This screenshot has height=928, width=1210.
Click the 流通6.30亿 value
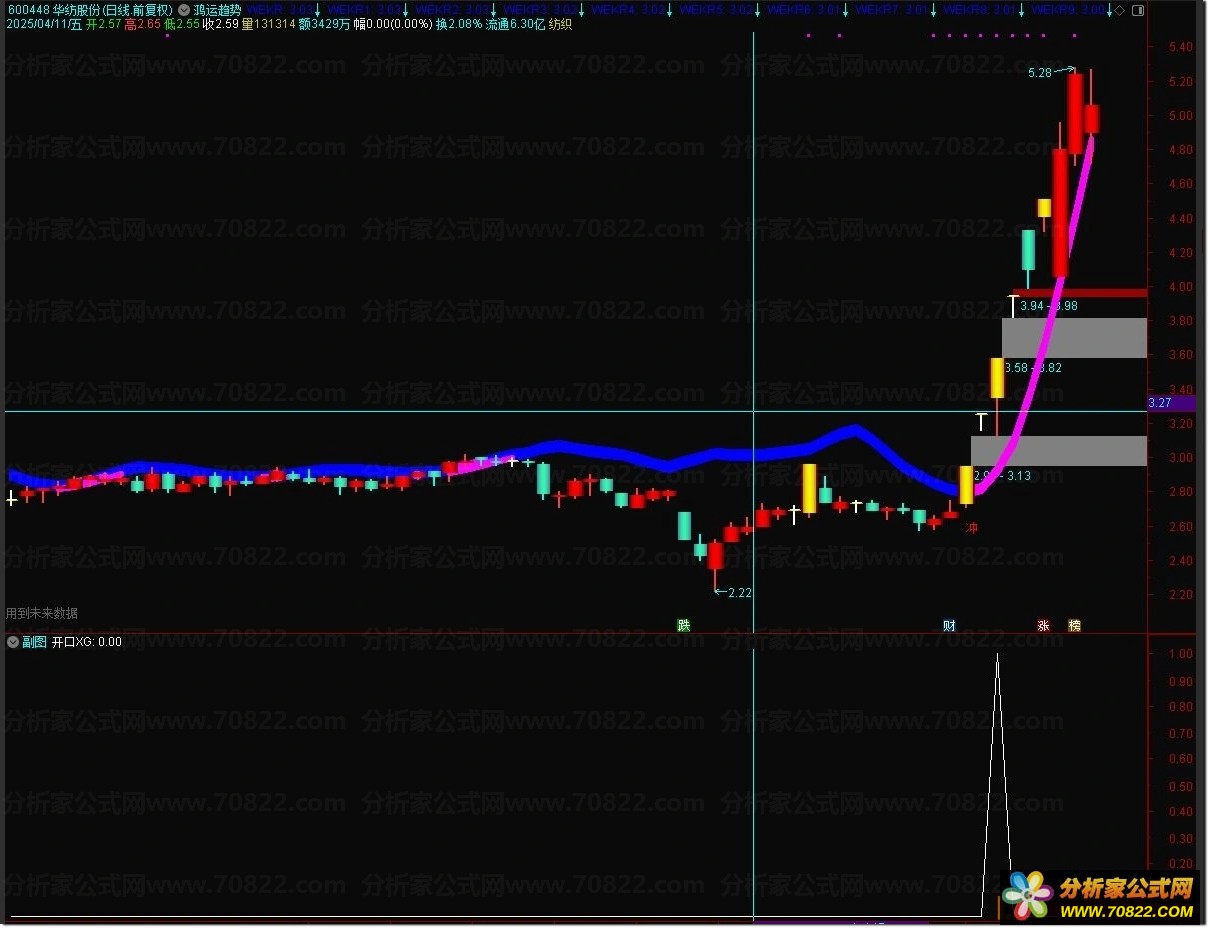tap(516, 23)
